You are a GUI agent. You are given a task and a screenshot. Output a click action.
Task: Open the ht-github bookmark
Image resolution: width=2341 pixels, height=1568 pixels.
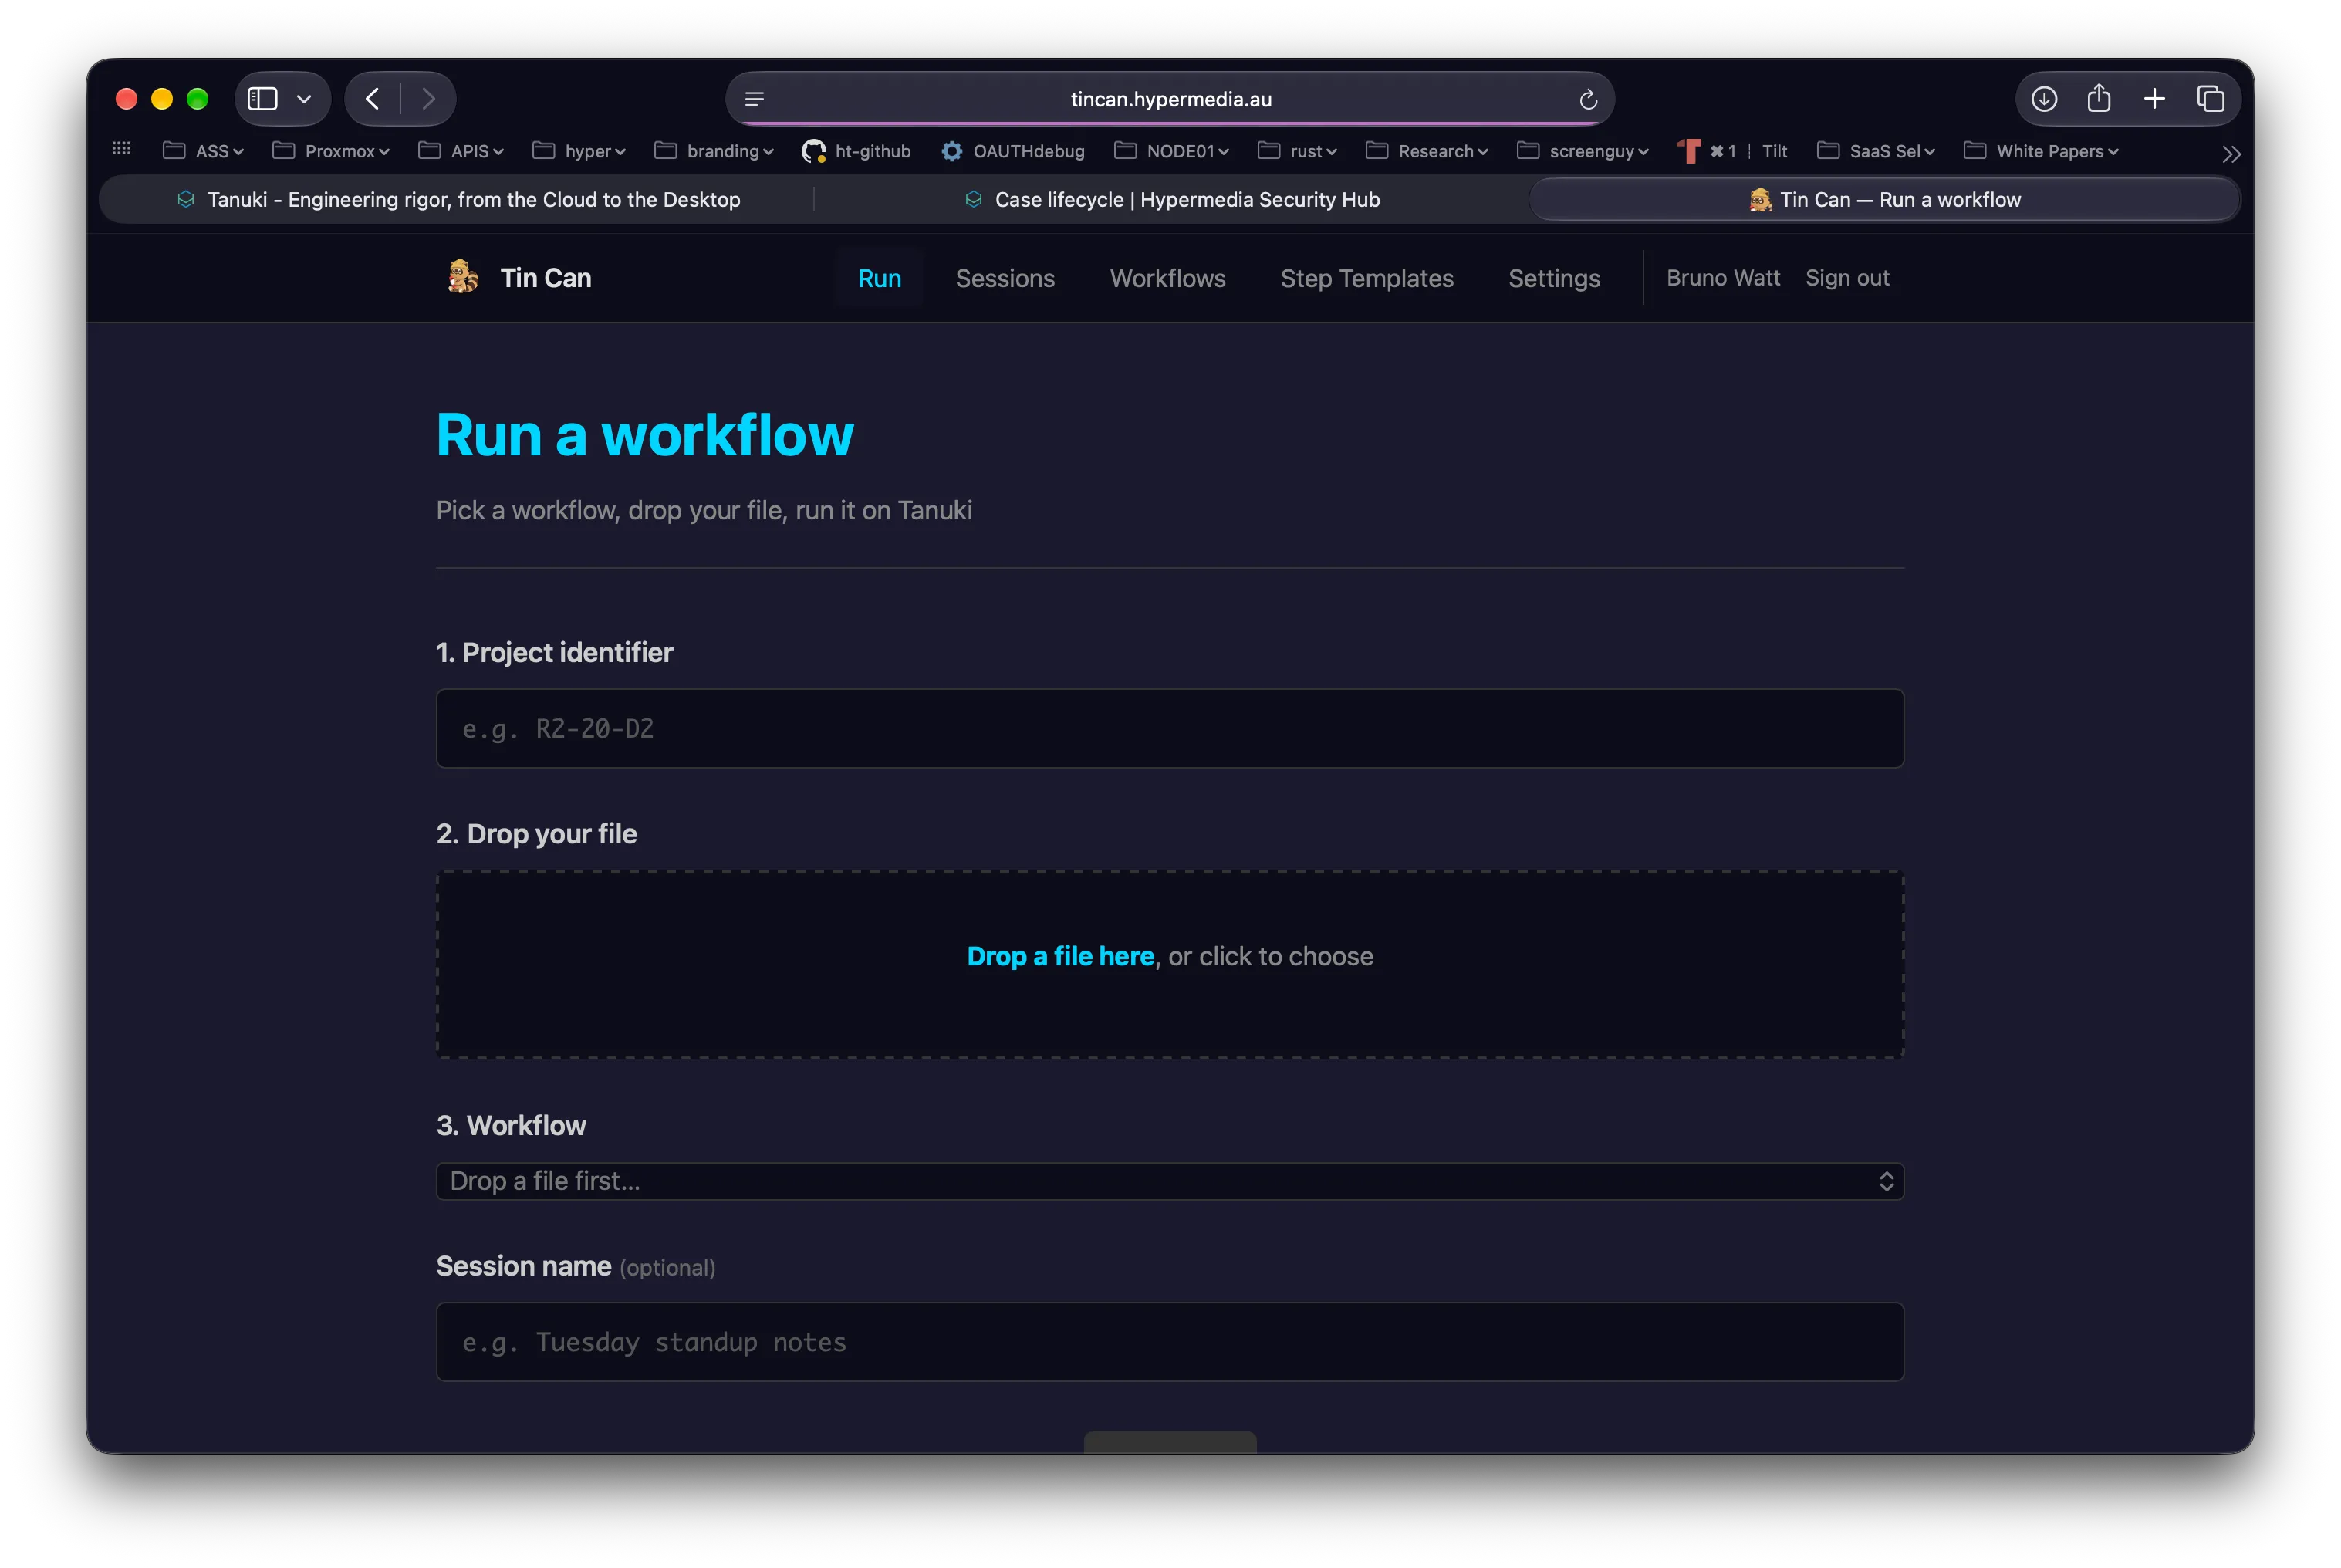pos(856,151)
